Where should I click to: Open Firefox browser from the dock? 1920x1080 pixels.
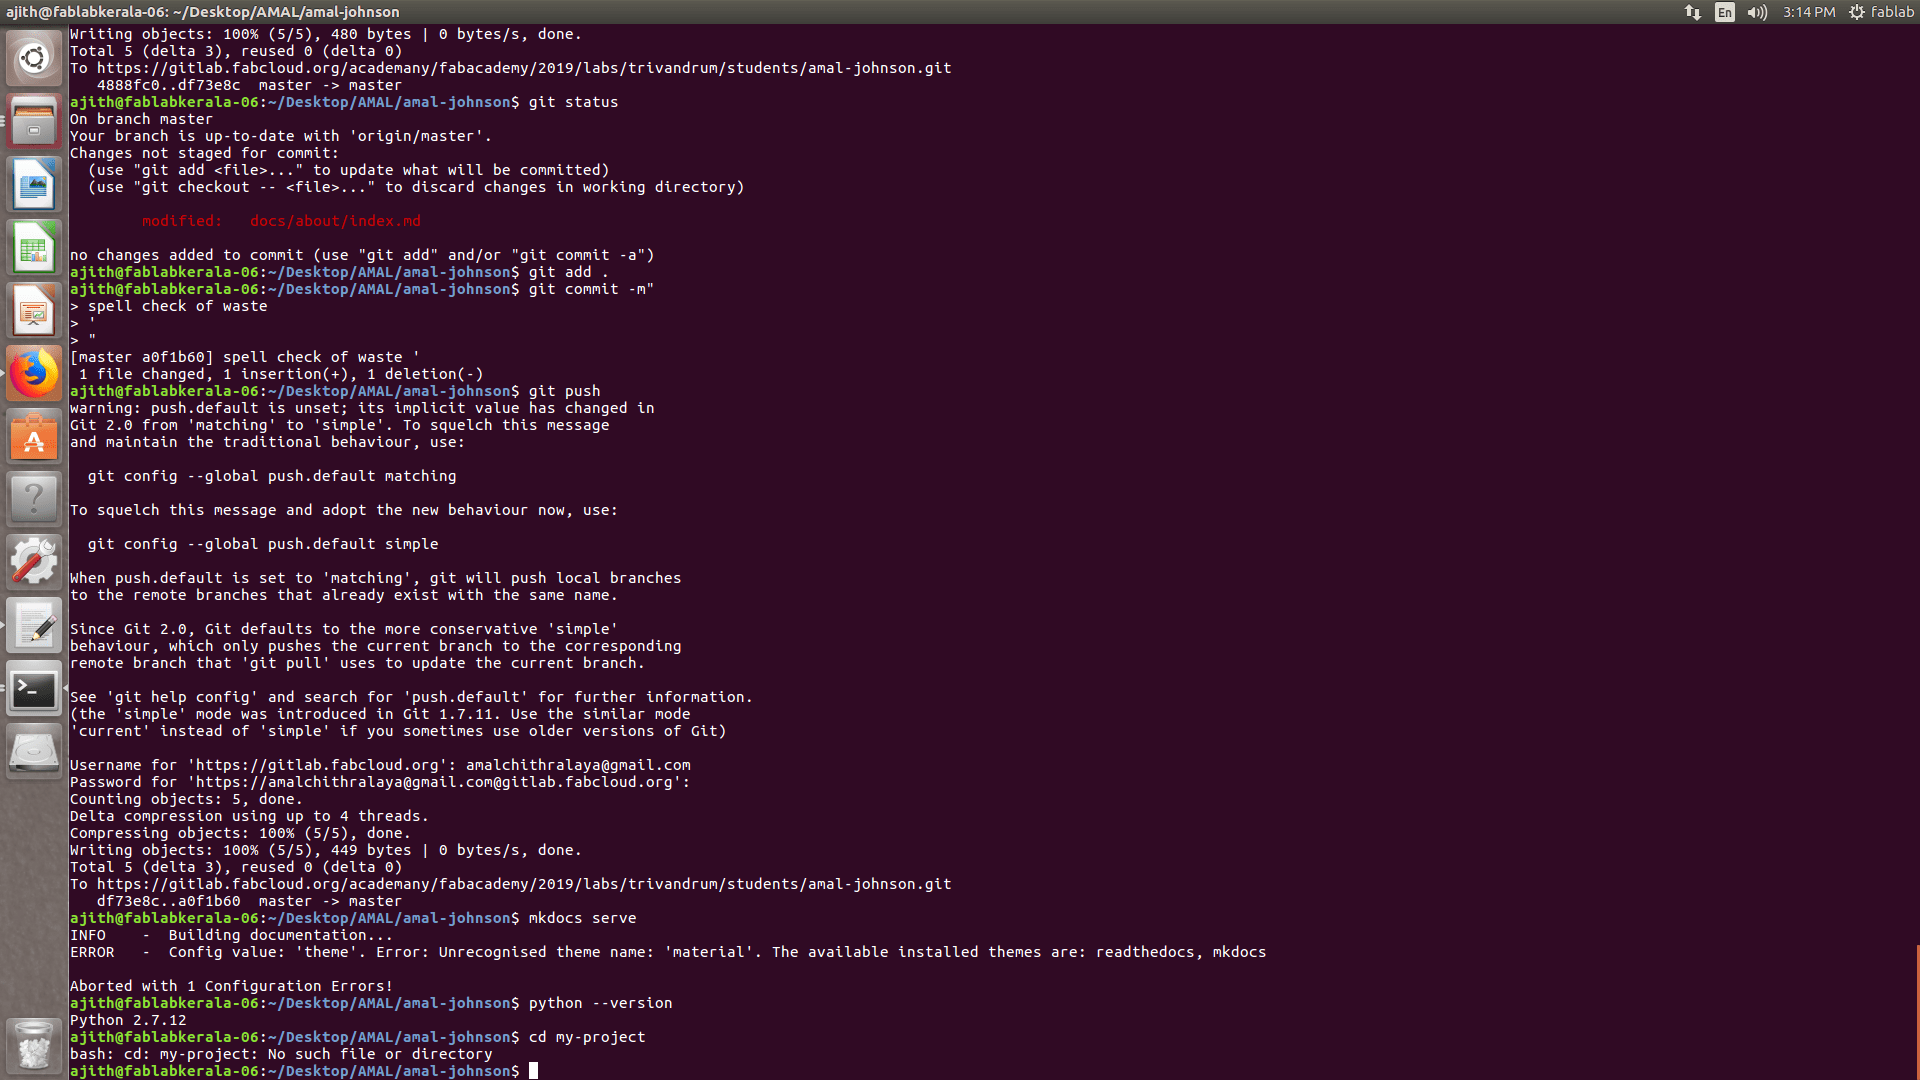pyautogui.click(x=34, y=374)
